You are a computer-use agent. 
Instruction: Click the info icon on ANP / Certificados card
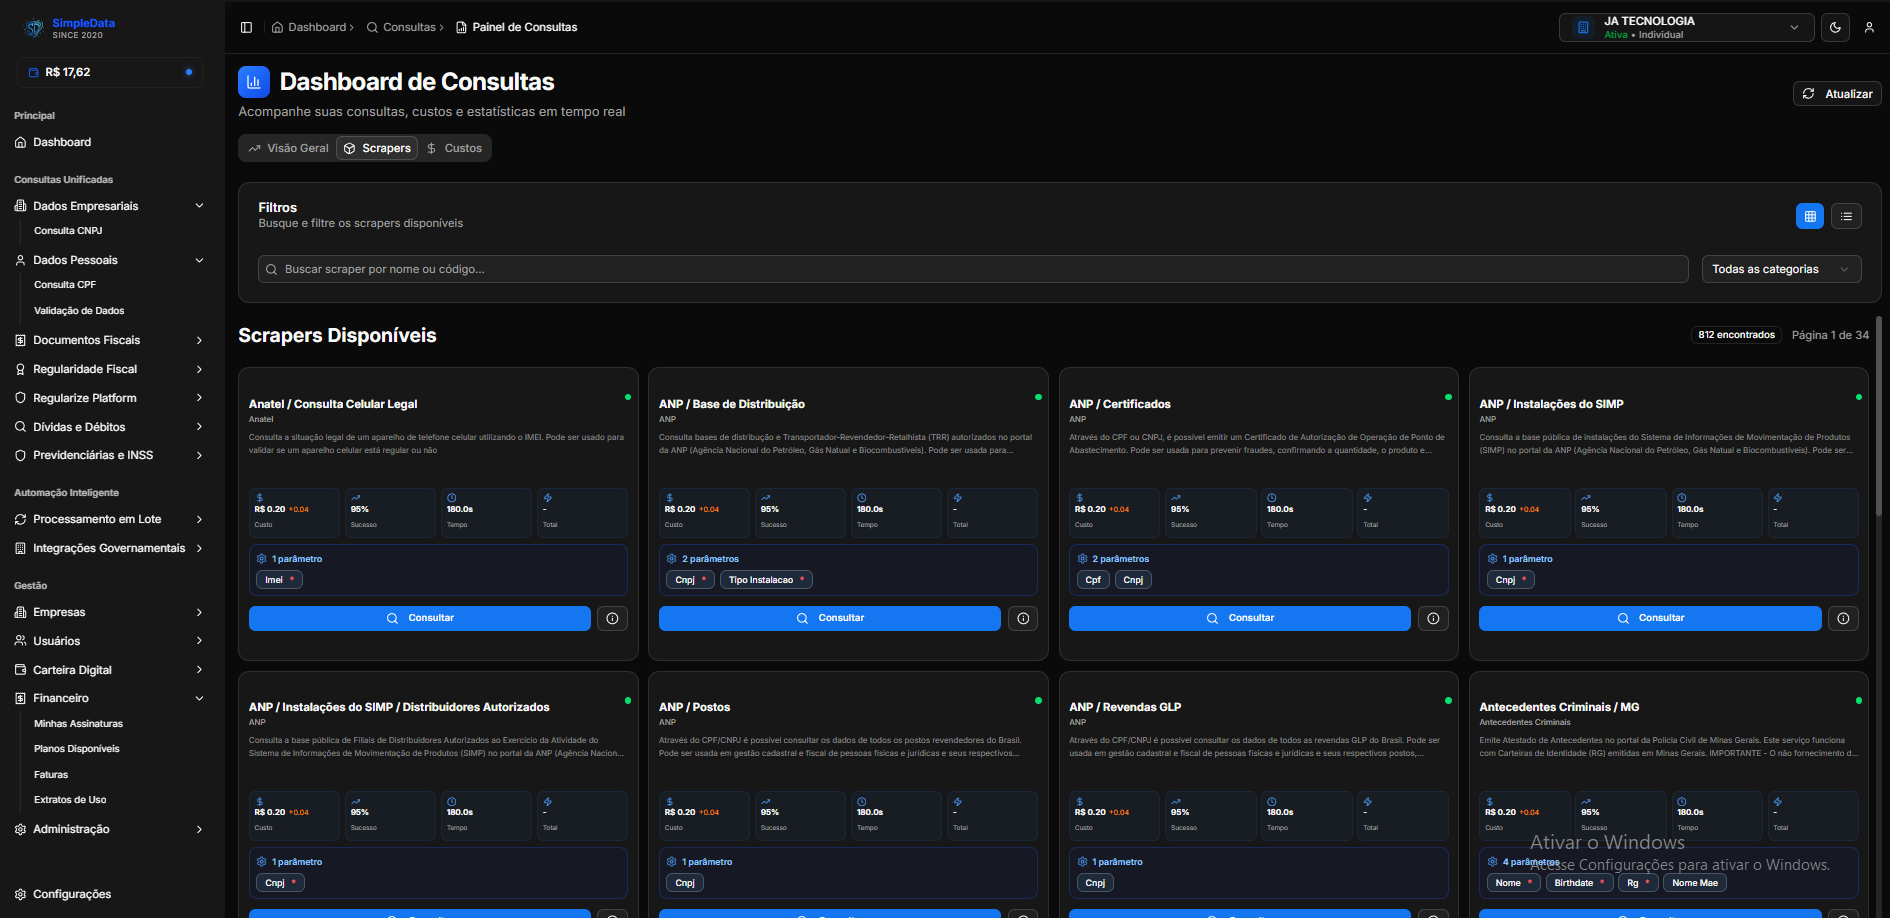1433,618
